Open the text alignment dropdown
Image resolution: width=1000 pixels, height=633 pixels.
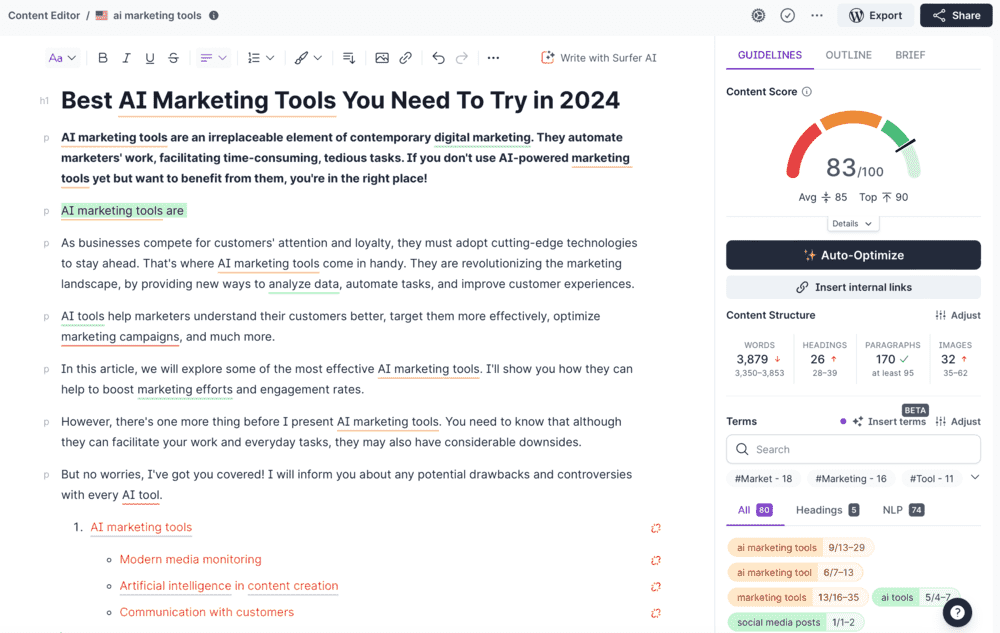pyautogui.click(x=213, y=58)
